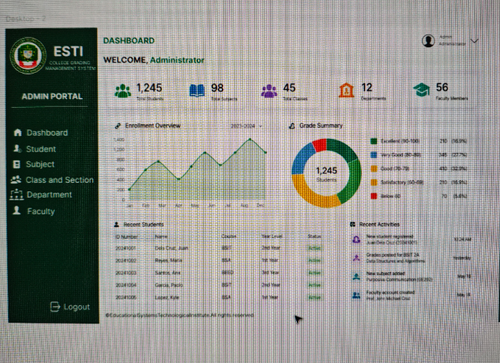Image resolution: width=500 pixels, height=363 pixels.
Task: Click the blue open-book Total Subjects icon
Action: click(x=197, y=90)
